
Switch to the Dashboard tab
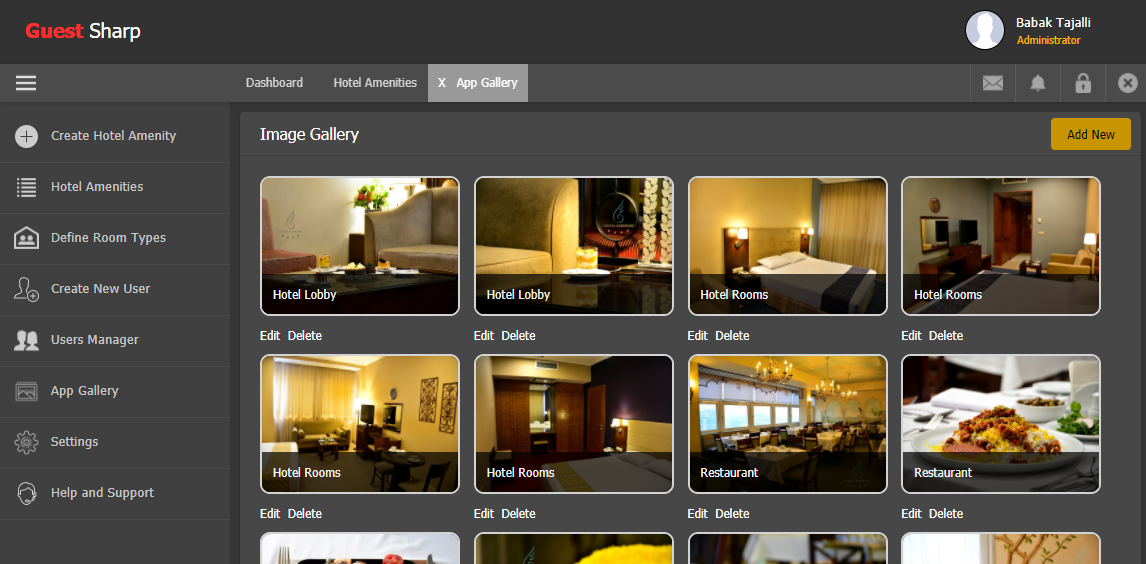click(274, 83)
